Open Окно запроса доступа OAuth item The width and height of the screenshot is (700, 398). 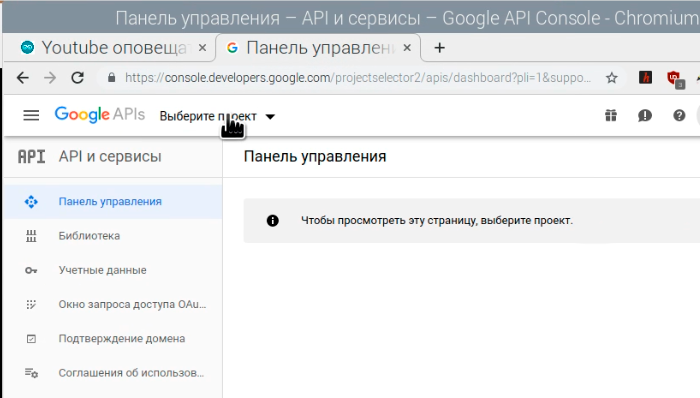click(x=112, y=304)
